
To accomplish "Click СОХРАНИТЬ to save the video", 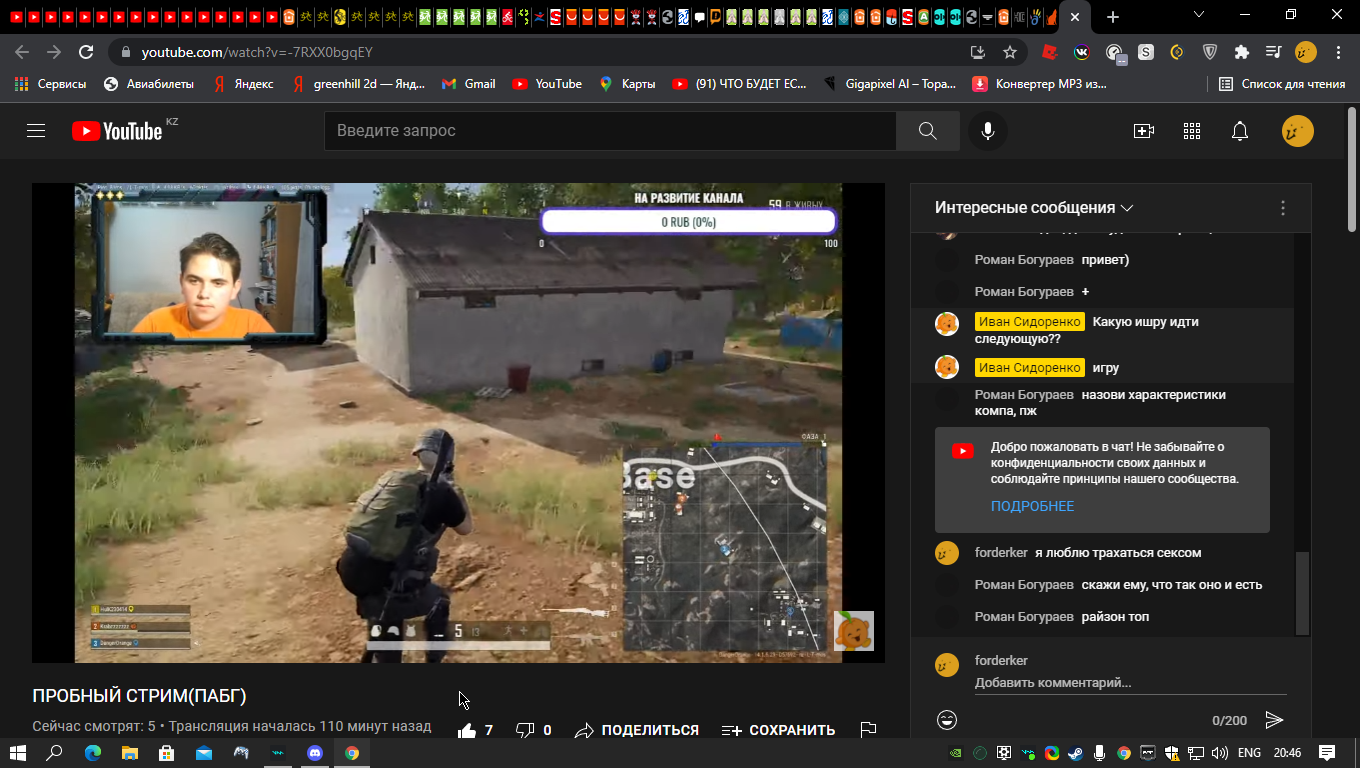I will pos(778,730).
